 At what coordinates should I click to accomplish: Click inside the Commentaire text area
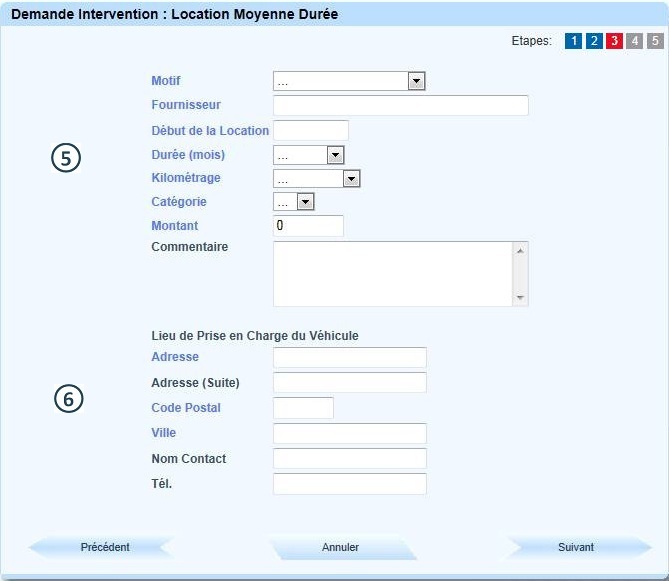(x=392, y=273)
